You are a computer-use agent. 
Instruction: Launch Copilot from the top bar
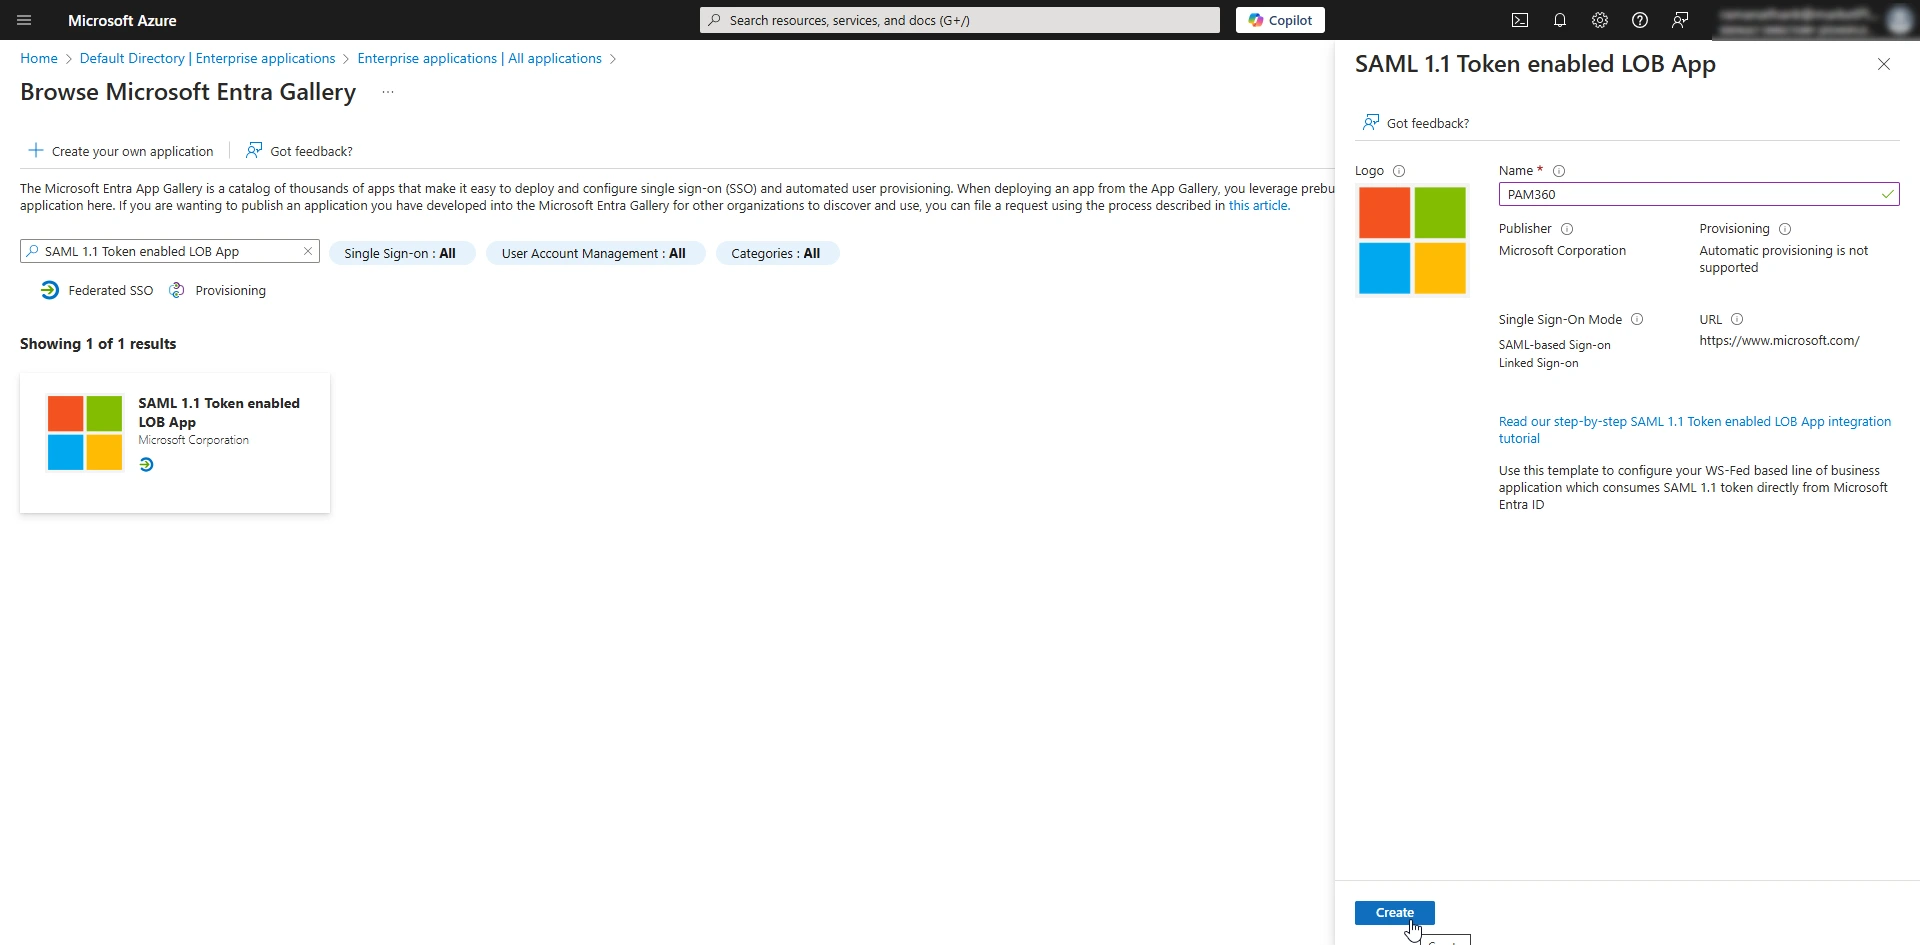tap(1280, 20)
